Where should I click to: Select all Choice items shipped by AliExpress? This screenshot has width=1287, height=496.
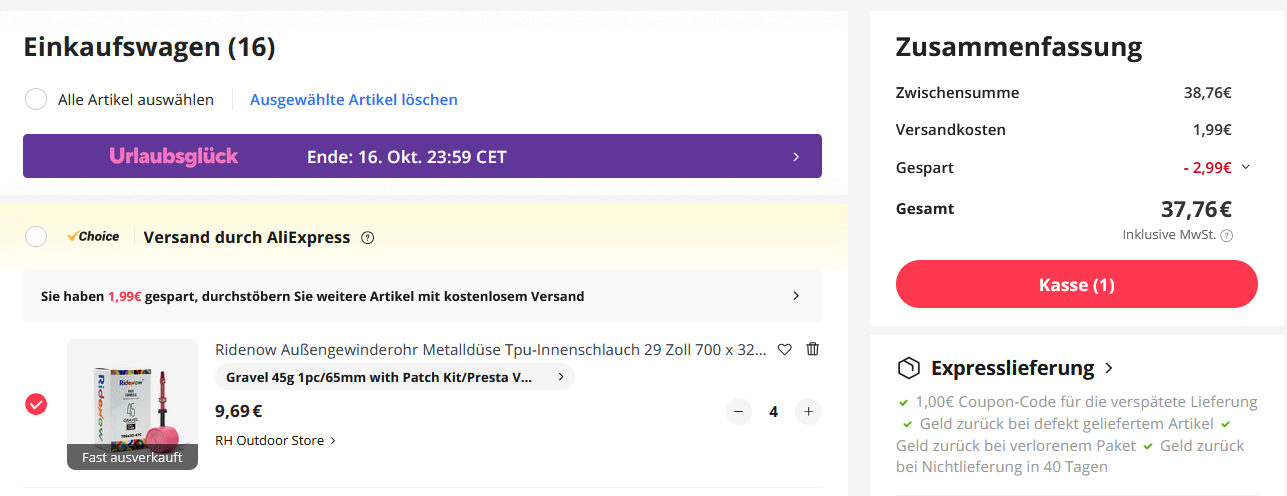(36, 237)
